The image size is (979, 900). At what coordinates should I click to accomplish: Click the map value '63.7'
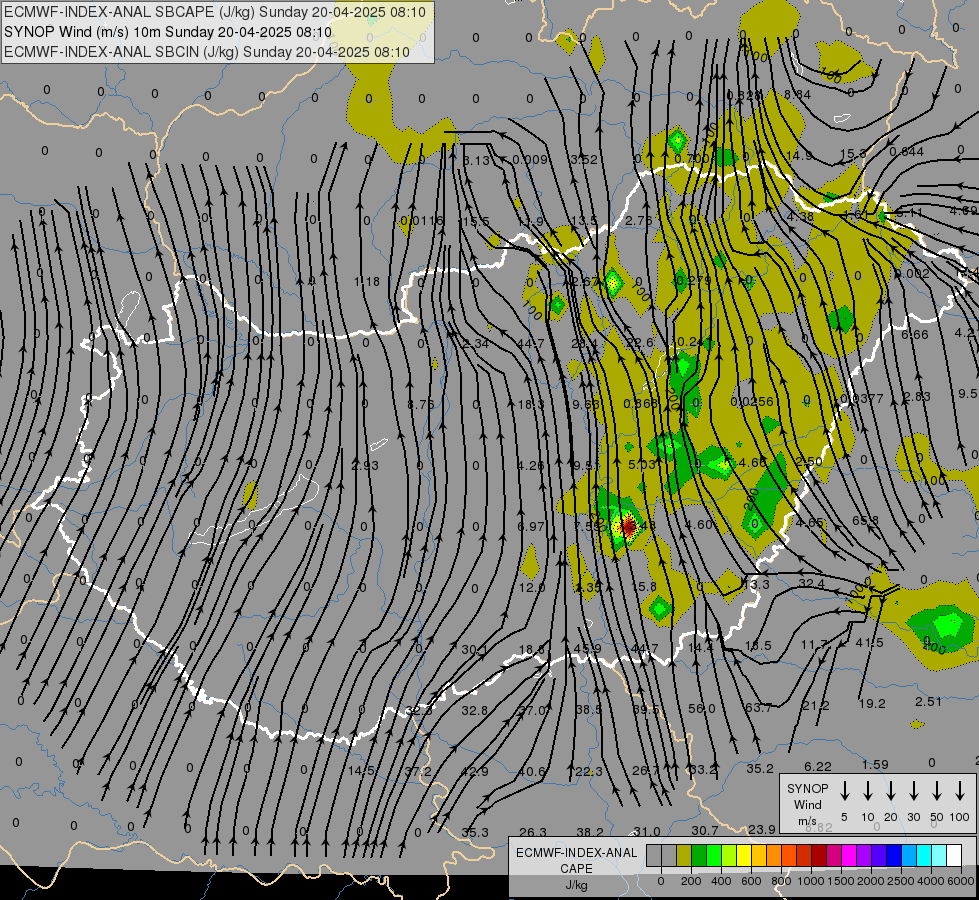coord(758,708)
